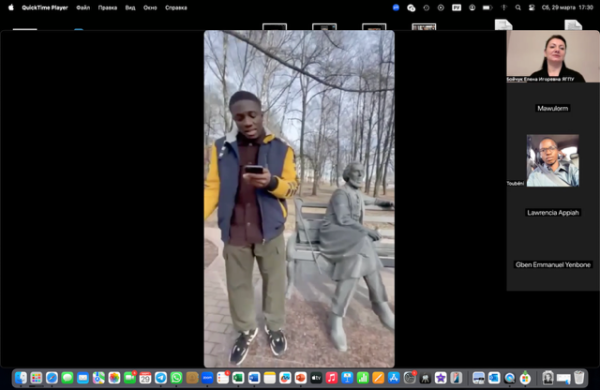Open Keynote app in Dock
The height and width of the screenshot is (390, 600).
pyautogui.click(x=347, y=378)
